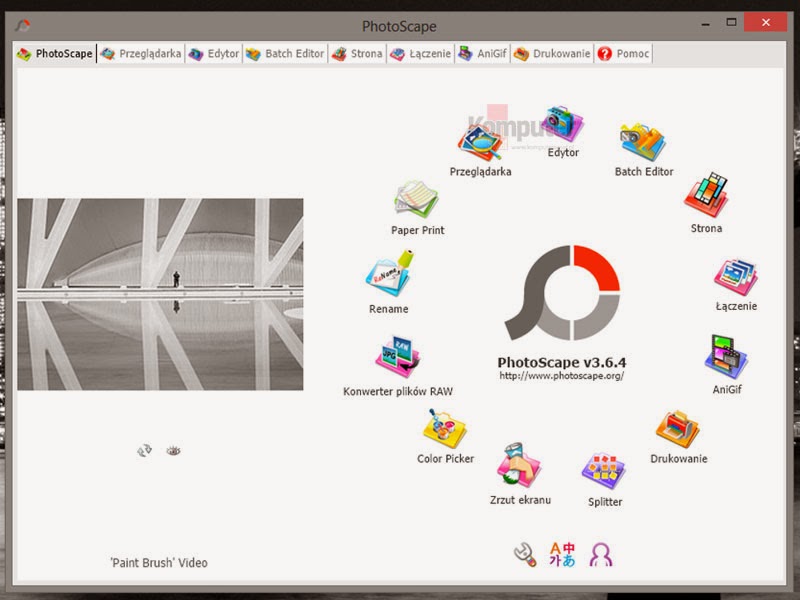Switch to the Strona tab

click(x=357, y=54)
